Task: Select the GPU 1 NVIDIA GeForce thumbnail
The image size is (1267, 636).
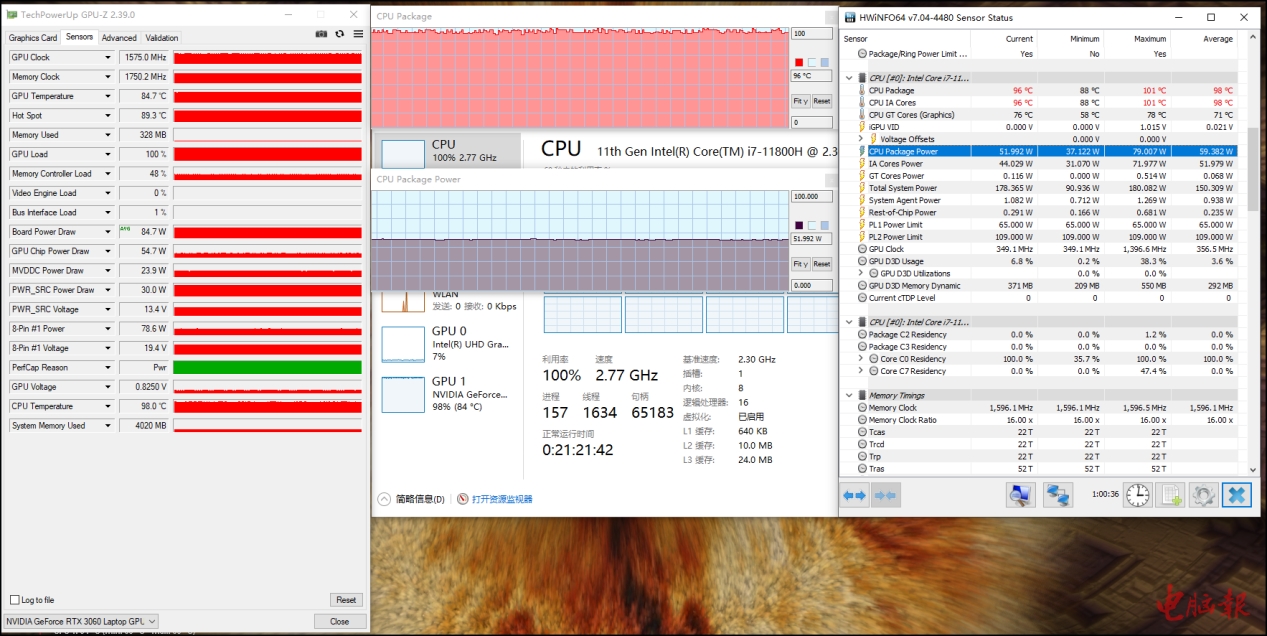Action: pos(403,394)
